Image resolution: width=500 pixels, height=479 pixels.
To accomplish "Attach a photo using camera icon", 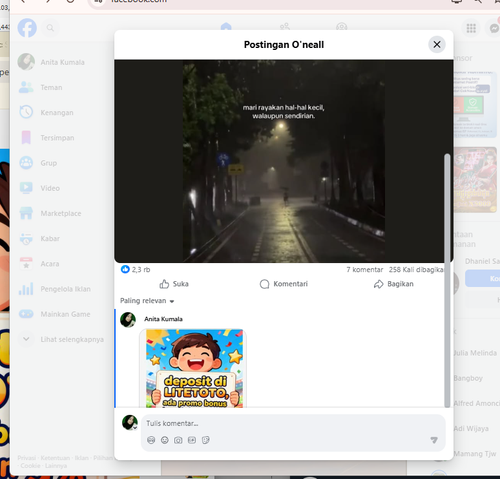I will tap(178, 440).
